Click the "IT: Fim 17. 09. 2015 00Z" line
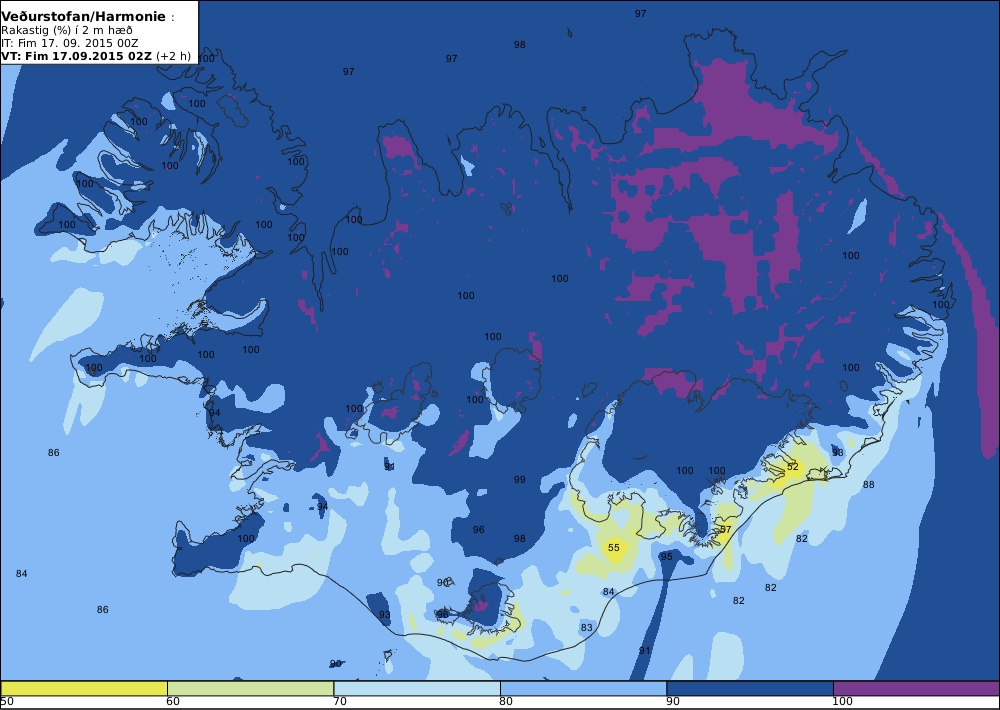The height and width of the screenshot is (710, 1000). pyautogui.click(x=69, y=43)
